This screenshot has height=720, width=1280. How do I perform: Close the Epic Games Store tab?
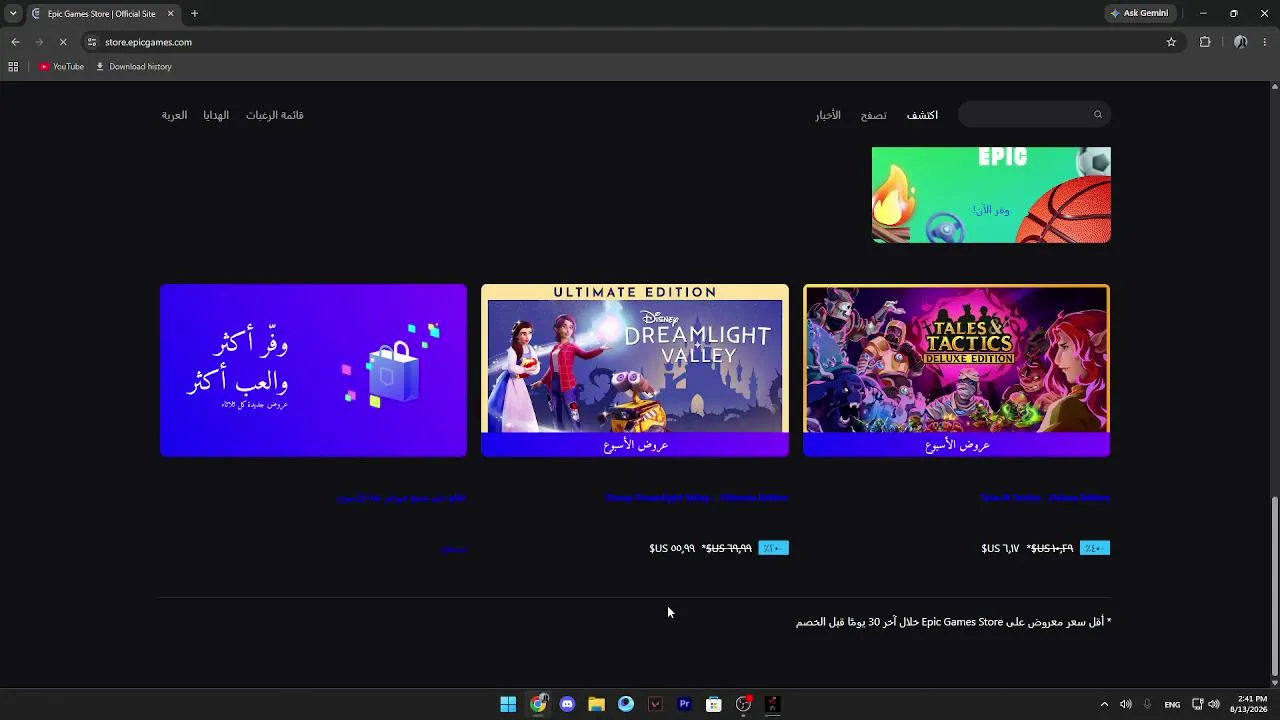[x=170, y=14]
